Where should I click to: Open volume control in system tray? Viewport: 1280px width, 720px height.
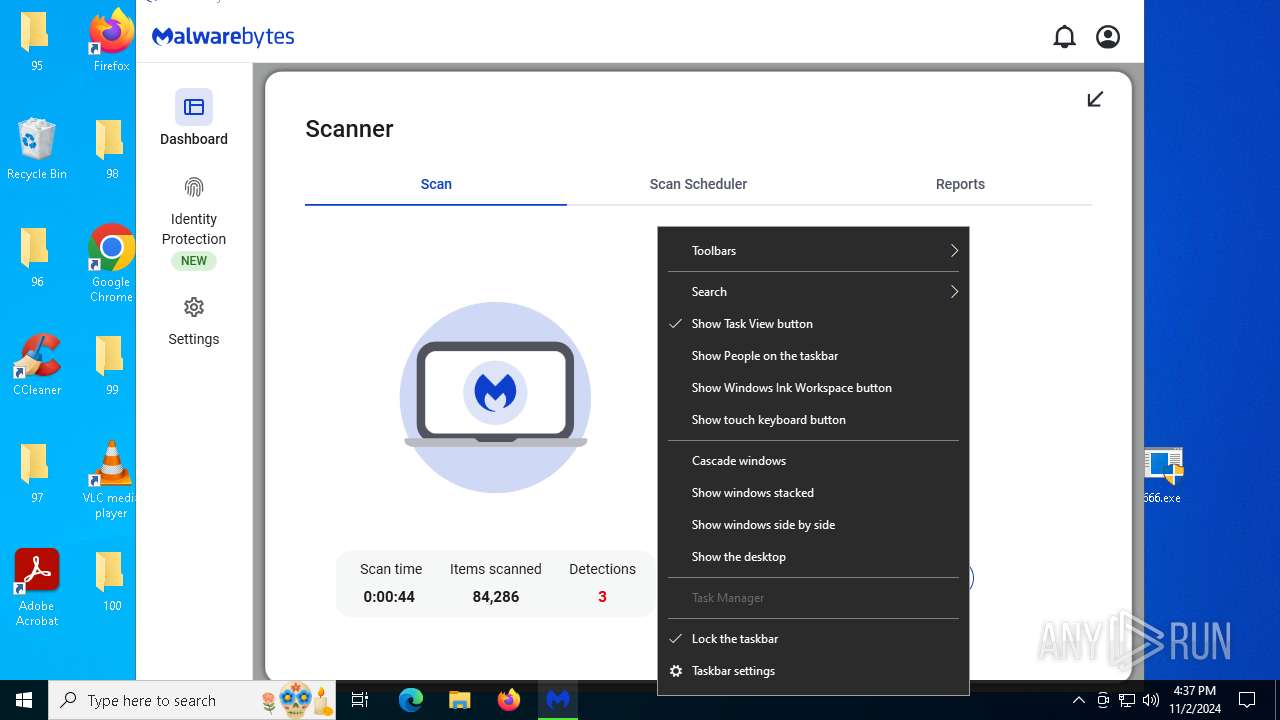coord(1151,700)
